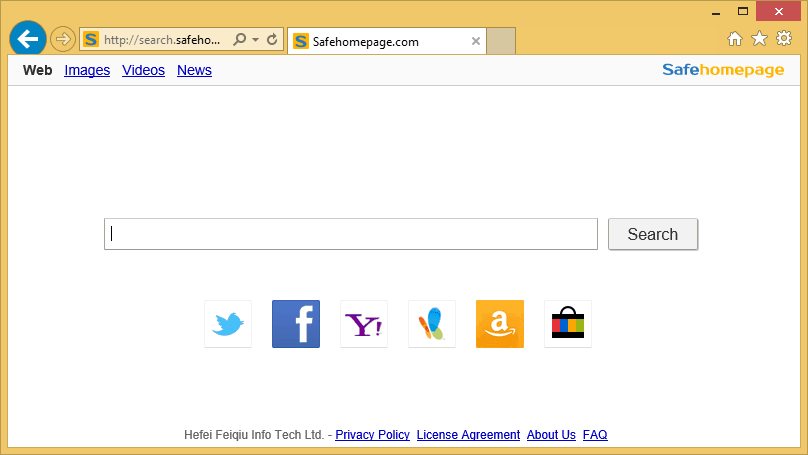The image size is (808, 455).
Task: Open the About Us link
Action: click(551, 435)
